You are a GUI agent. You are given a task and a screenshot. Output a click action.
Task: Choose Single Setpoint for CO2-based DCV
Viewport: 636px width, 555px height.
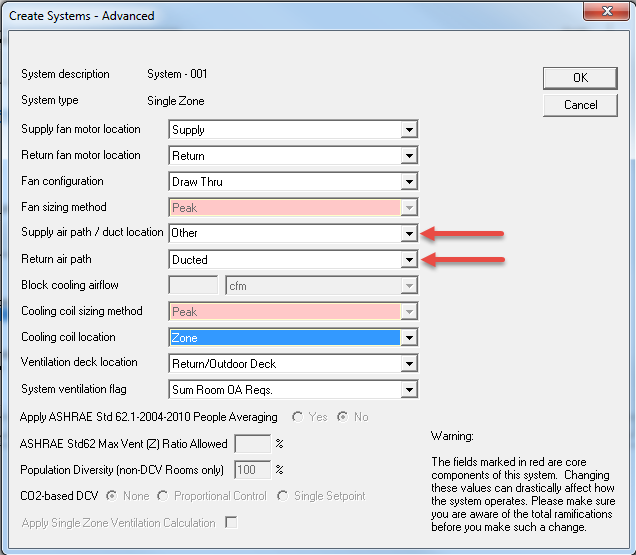[x=283, y=496]
